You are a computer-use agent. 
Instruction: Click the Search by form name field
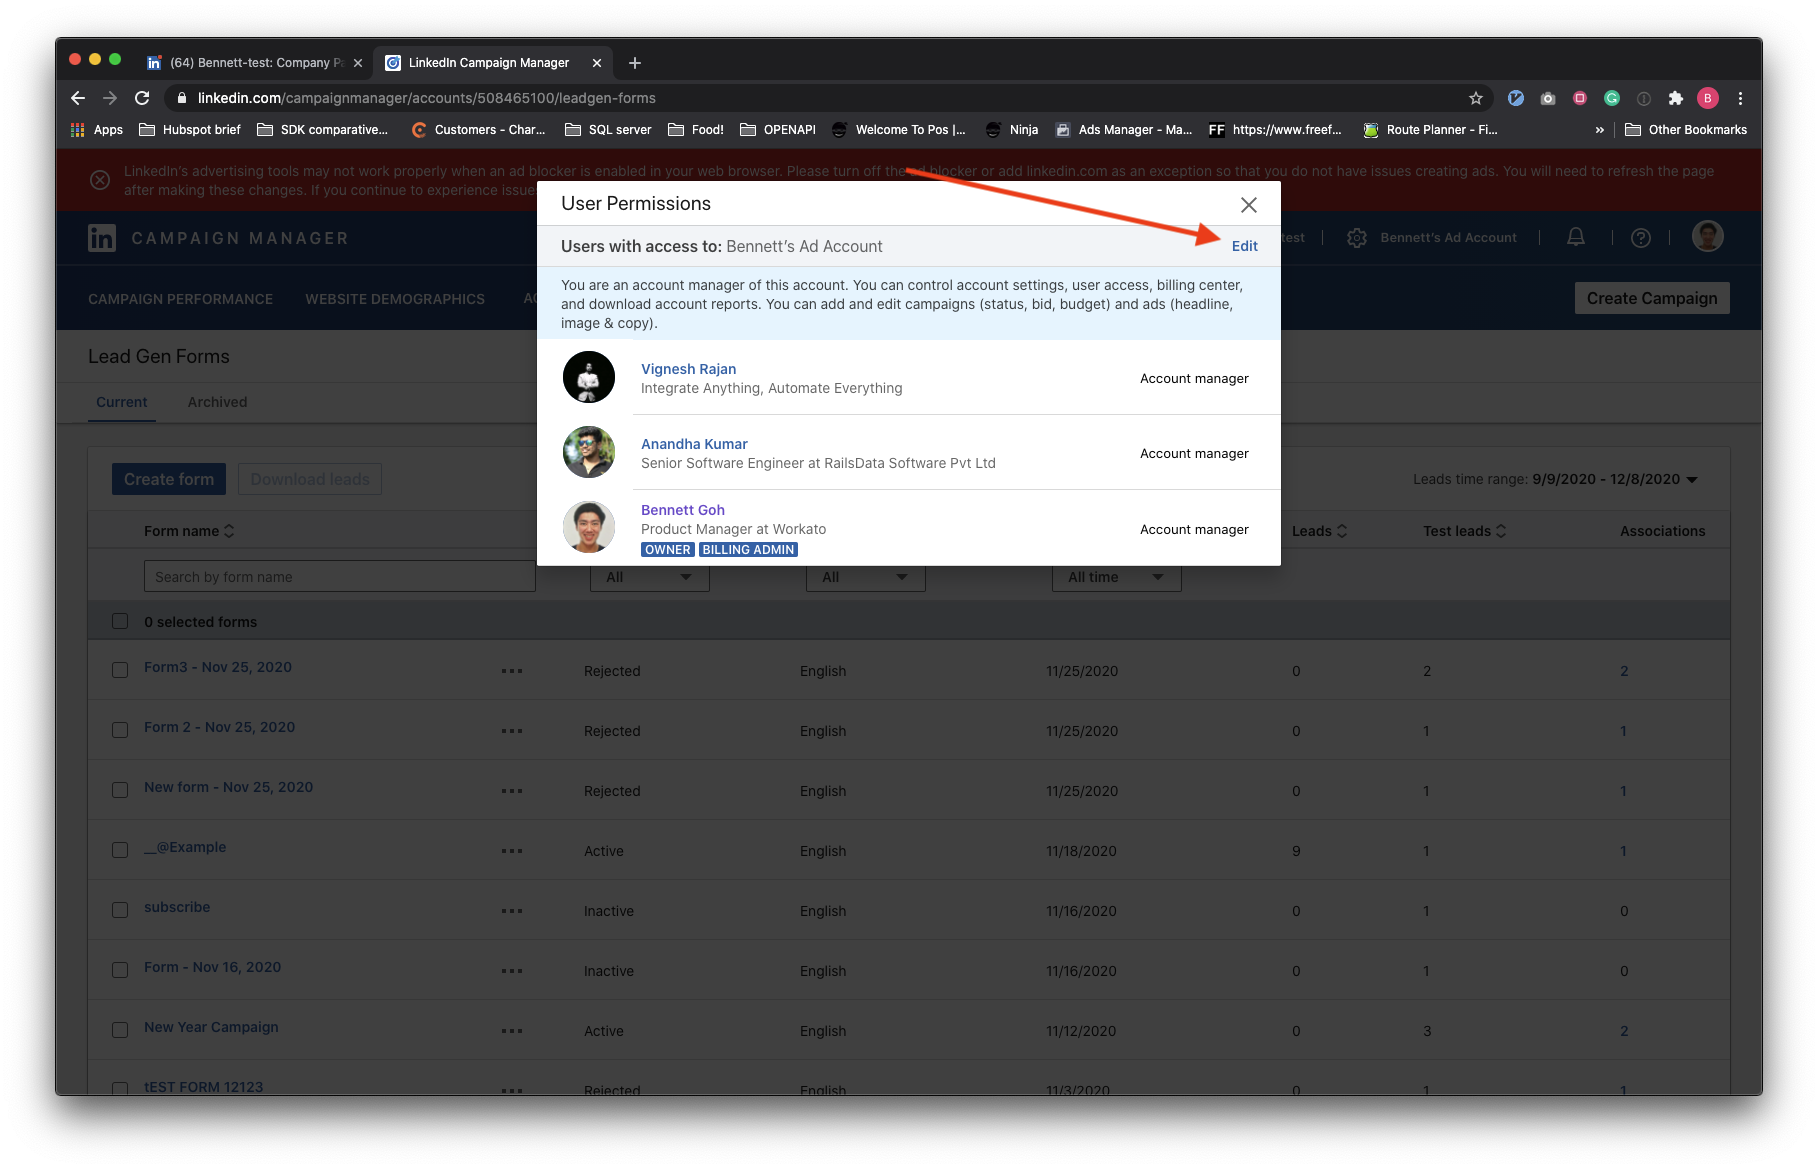339,576
